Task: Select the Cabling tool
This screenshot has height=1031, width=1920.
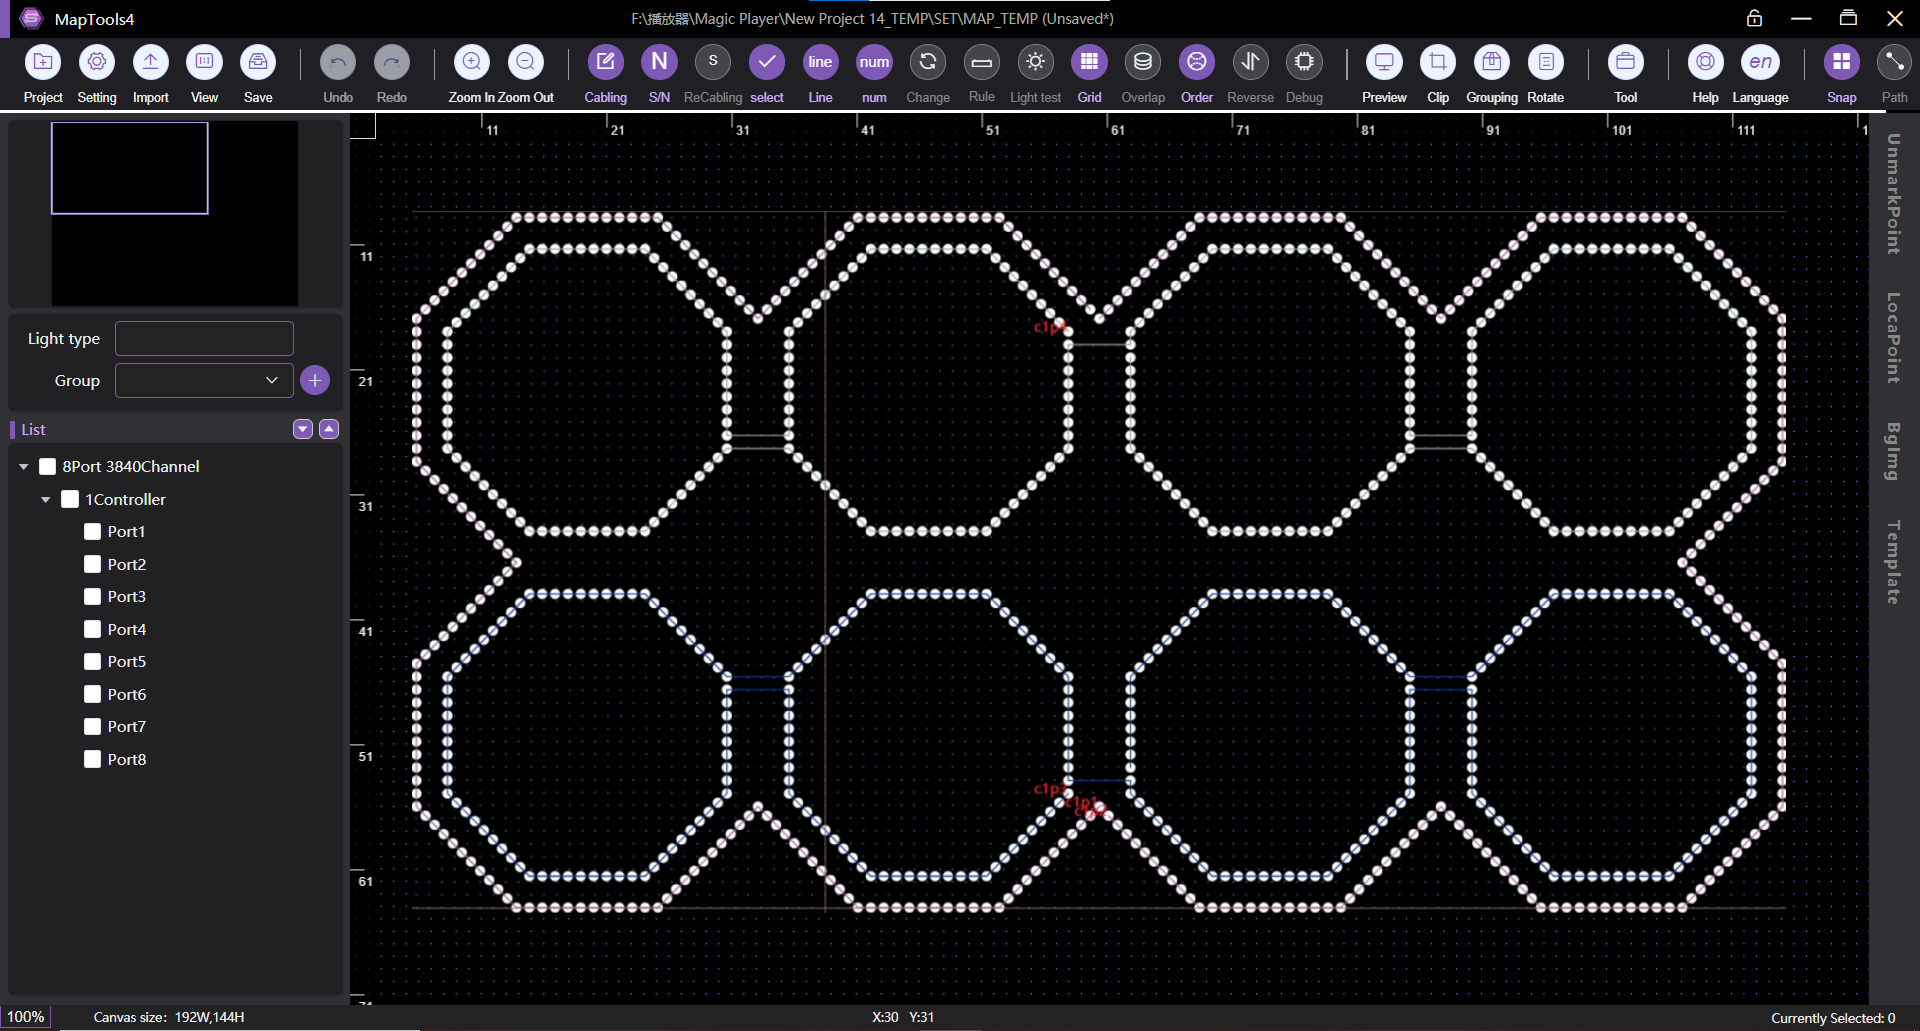Action: [605, 62]
